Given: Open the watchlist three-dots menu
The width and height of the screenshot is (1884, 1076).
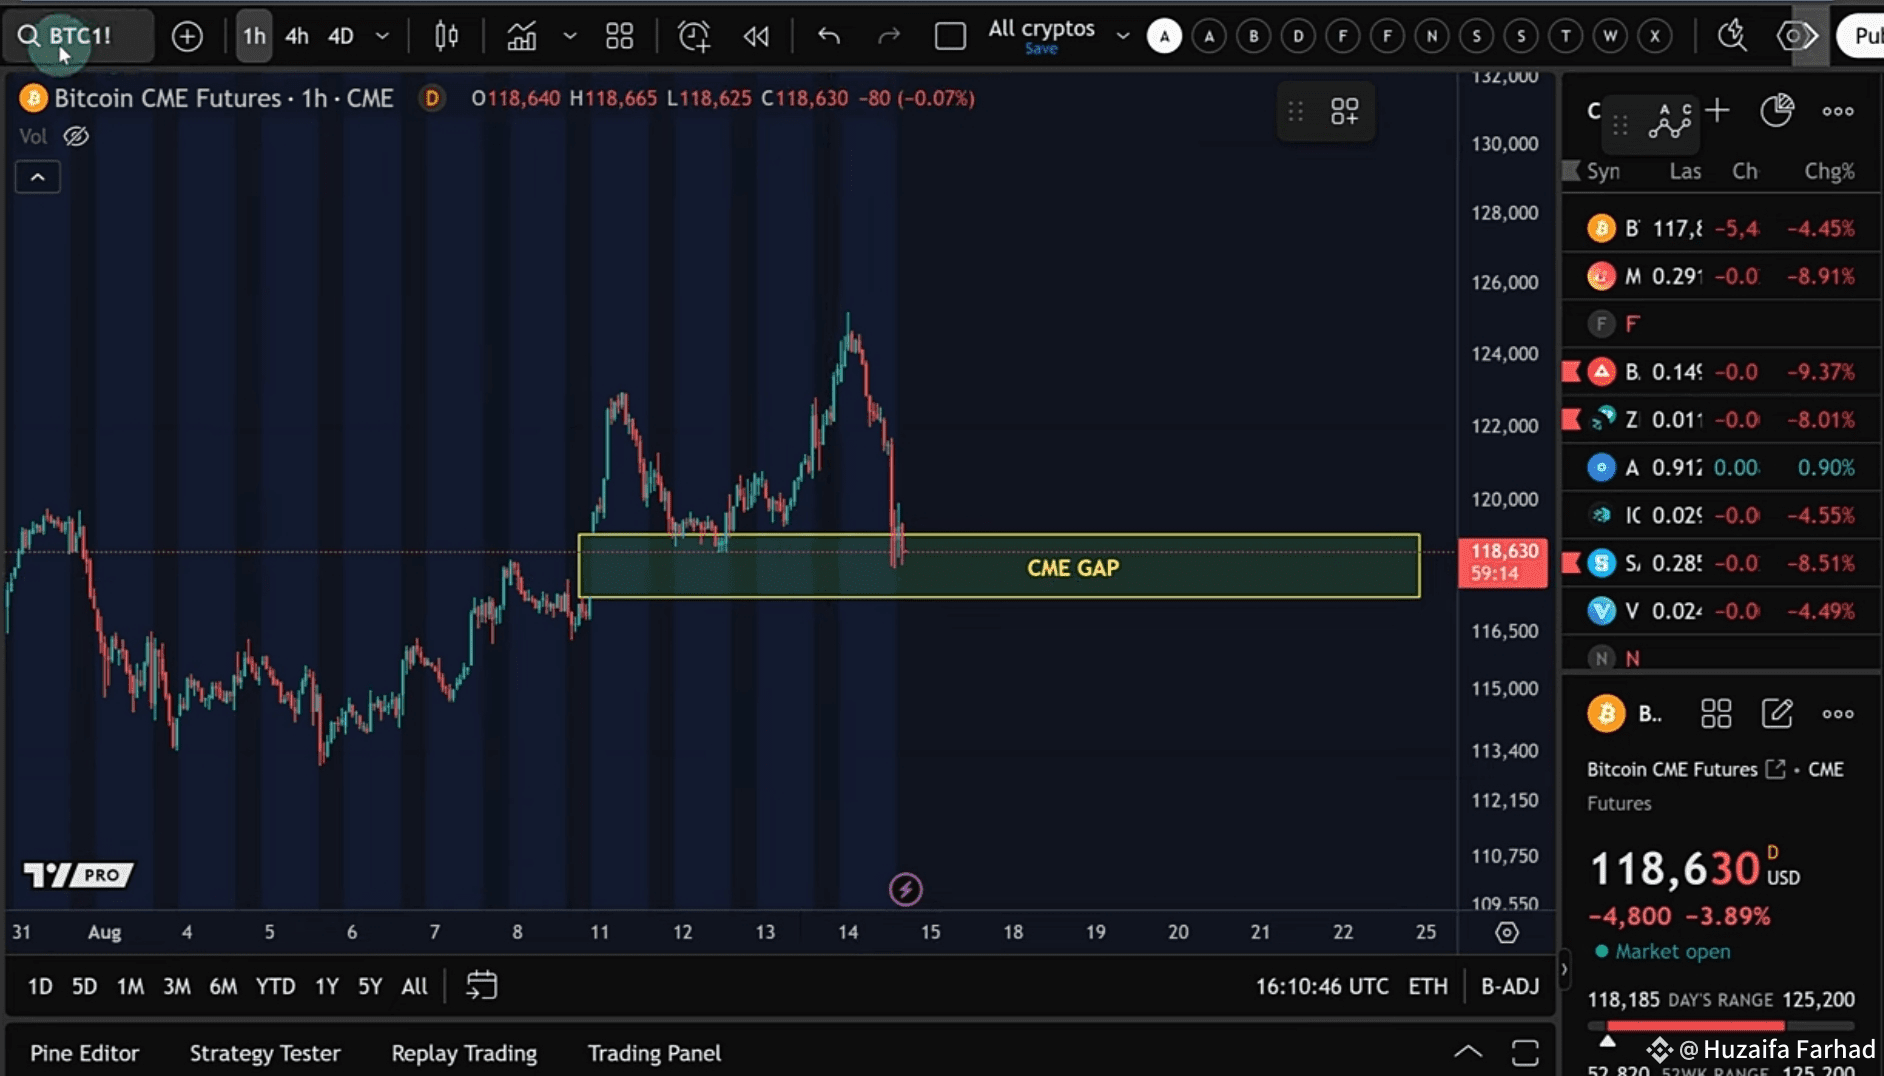Looking at the screenshot, I should click(x=1838, y=111).
